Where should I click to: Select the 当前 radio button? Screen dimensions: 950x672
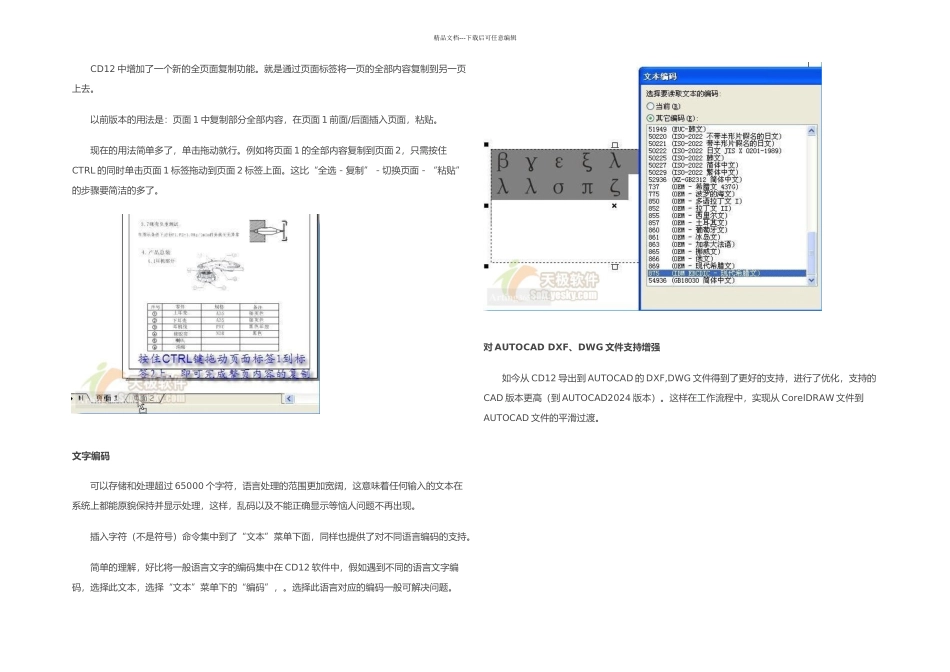click(x=650, y=106)
